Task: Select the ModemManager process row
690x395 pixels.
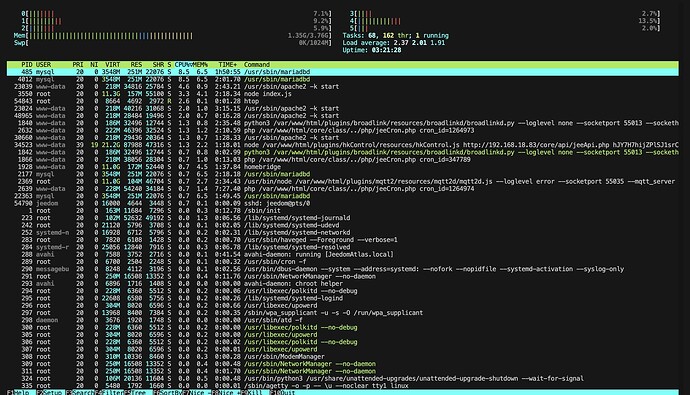Action: [342, 357]
